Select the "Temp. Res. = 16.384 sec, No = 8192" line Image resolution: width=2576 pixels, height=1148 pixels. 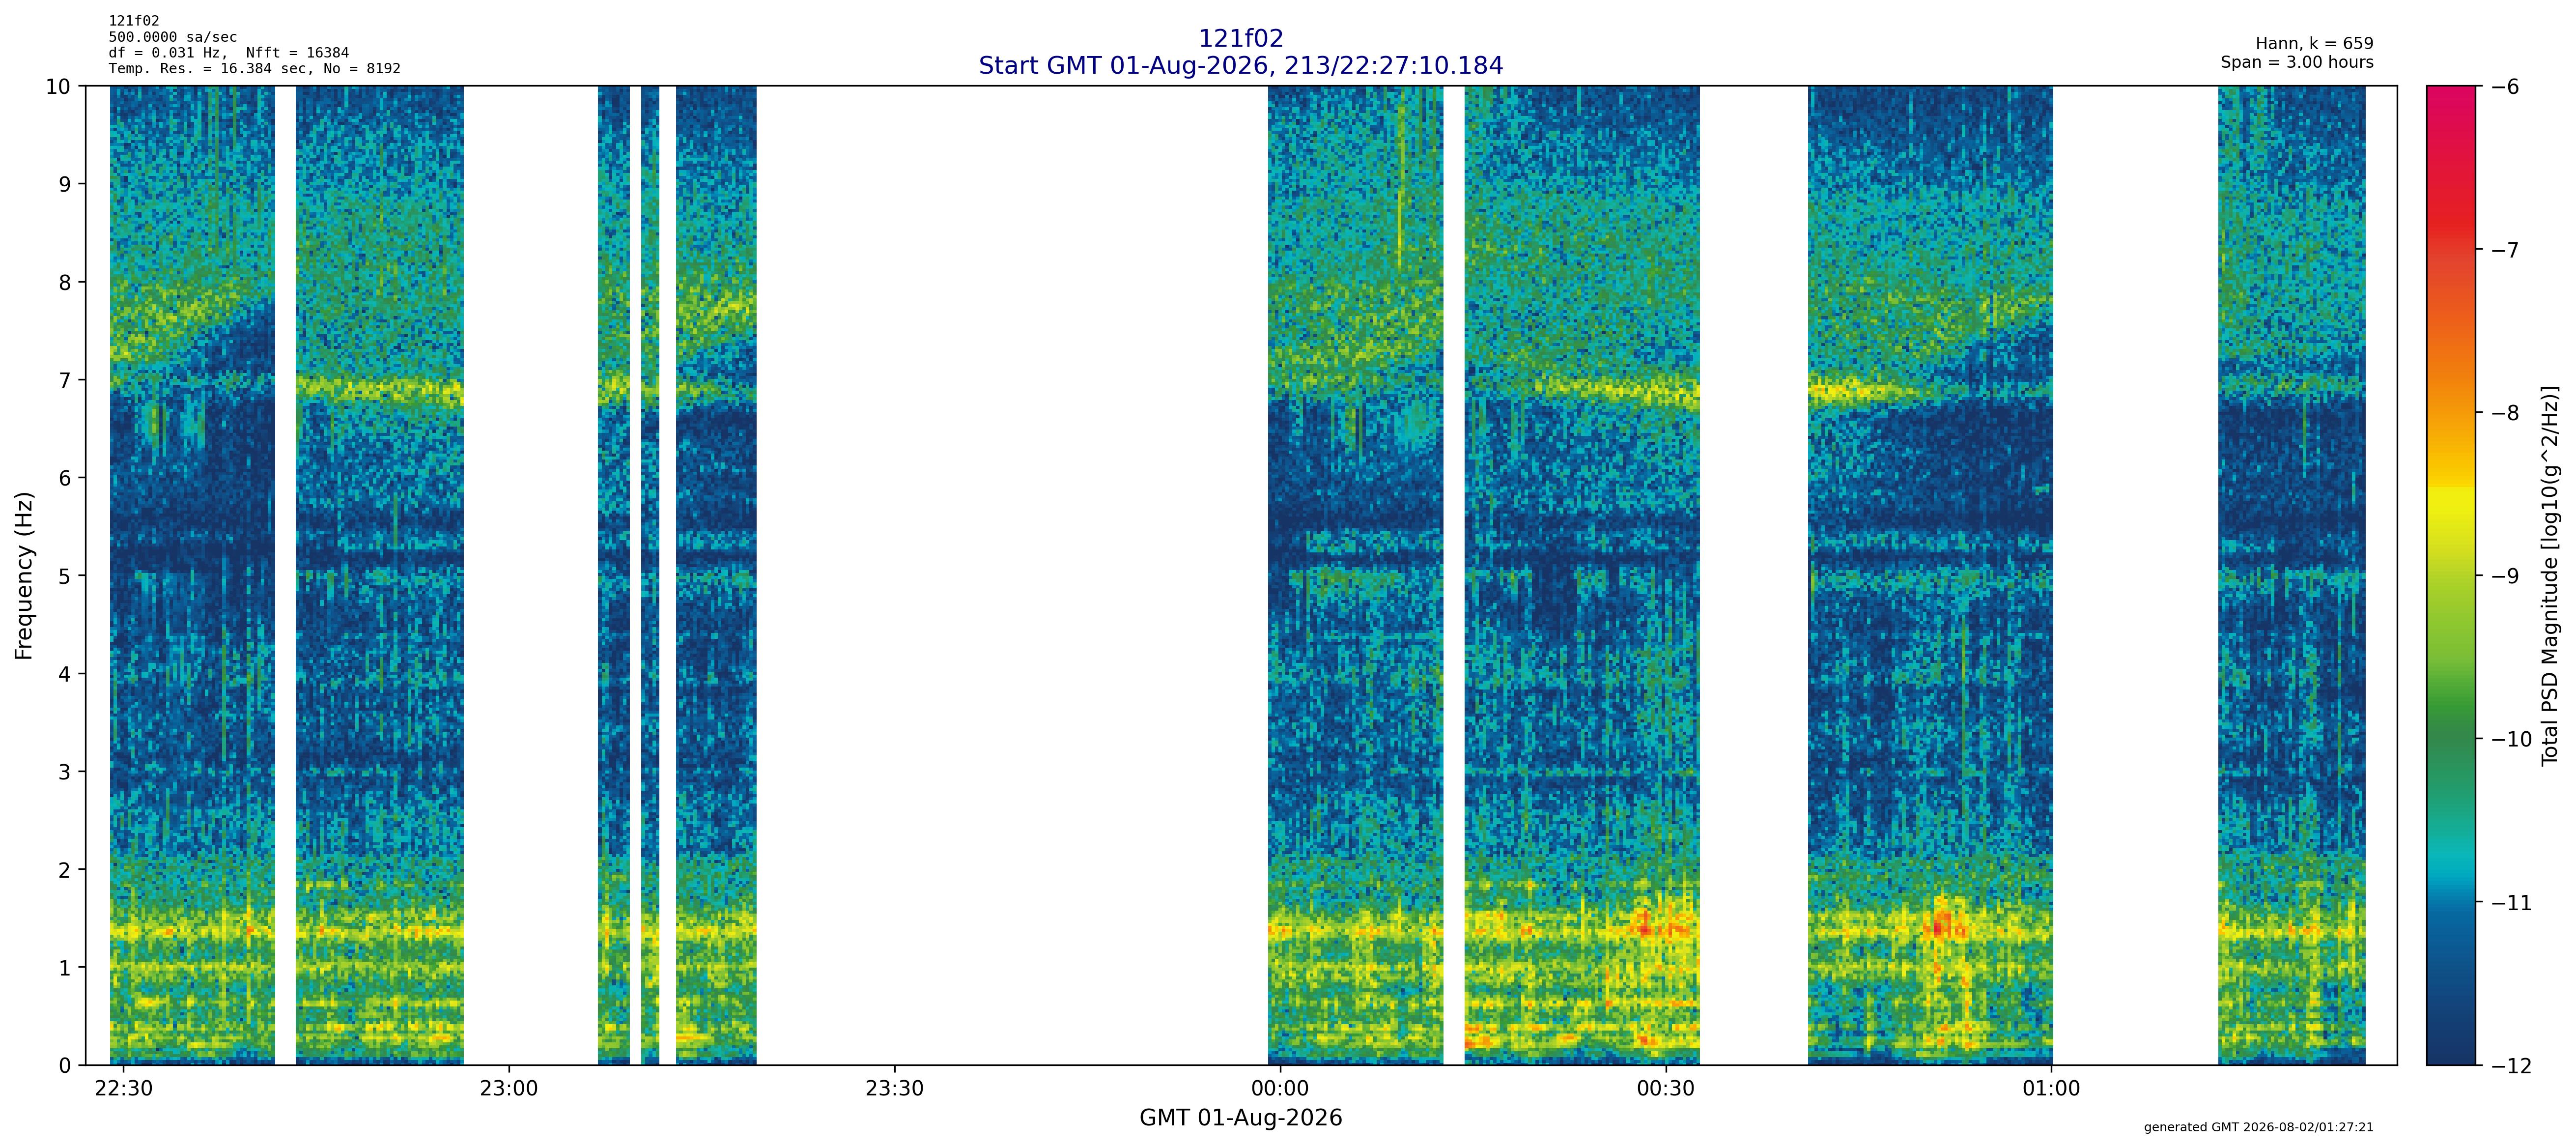click(x=255, y=69)
